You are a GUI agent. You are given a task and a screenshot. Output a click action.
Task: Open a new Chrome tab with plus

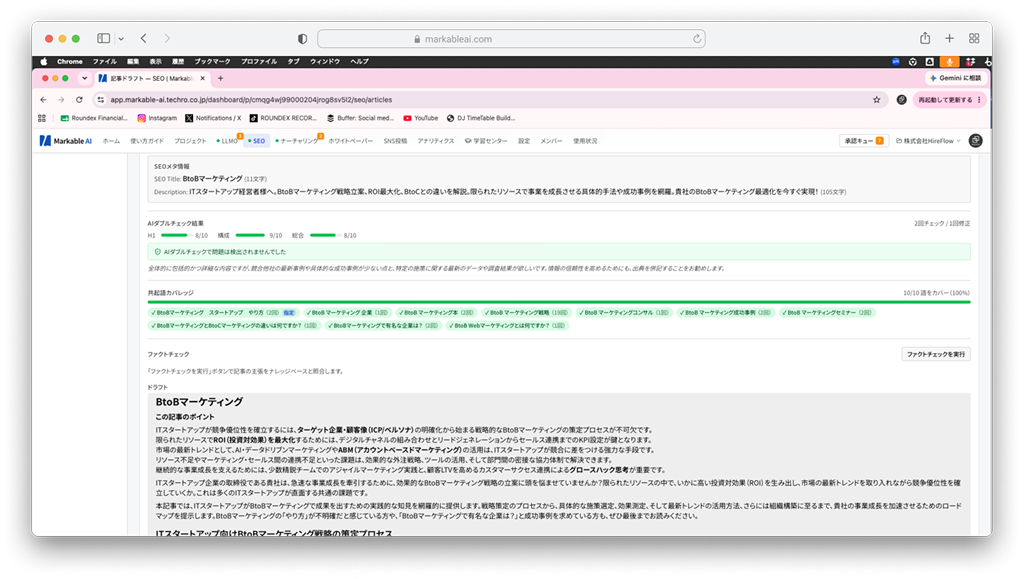[x=221, y=78]
